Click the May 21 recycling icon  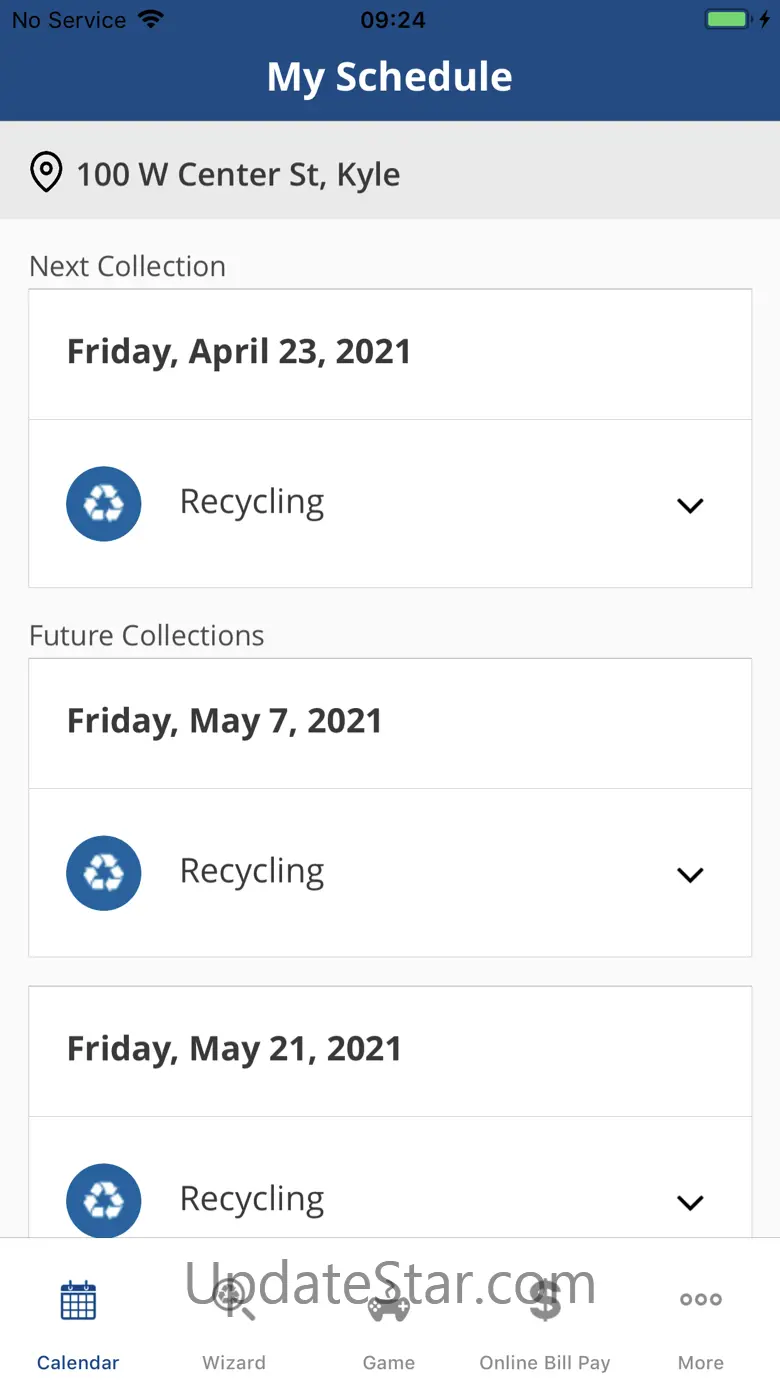(x=104, y=1200)
